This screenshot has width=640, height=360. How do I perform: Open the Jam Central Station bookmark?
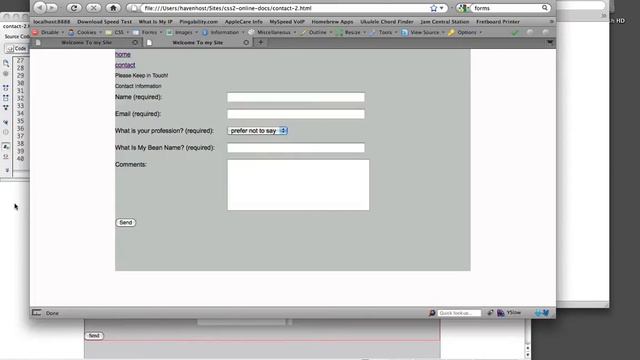444,22
